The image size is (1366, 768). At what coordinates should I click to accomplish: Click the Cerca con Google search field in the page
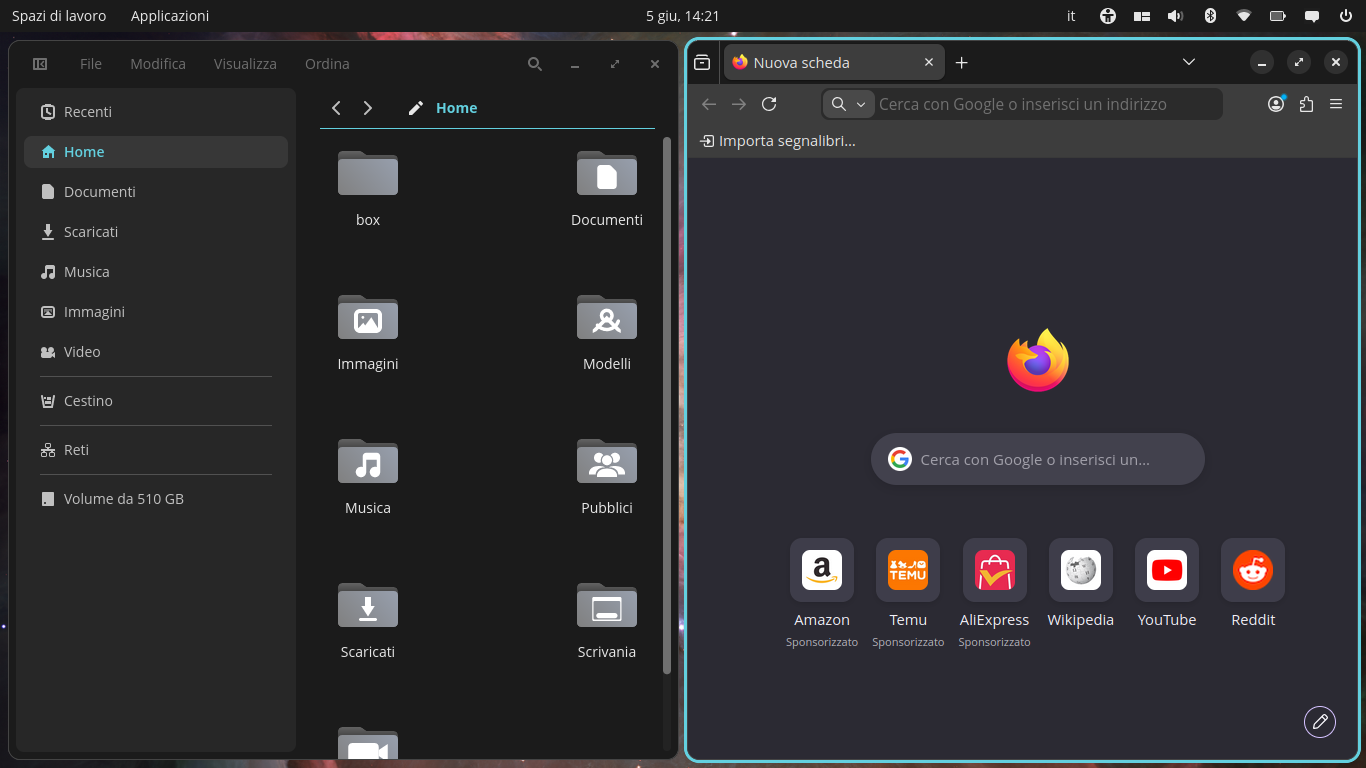tap(1038, 459)
